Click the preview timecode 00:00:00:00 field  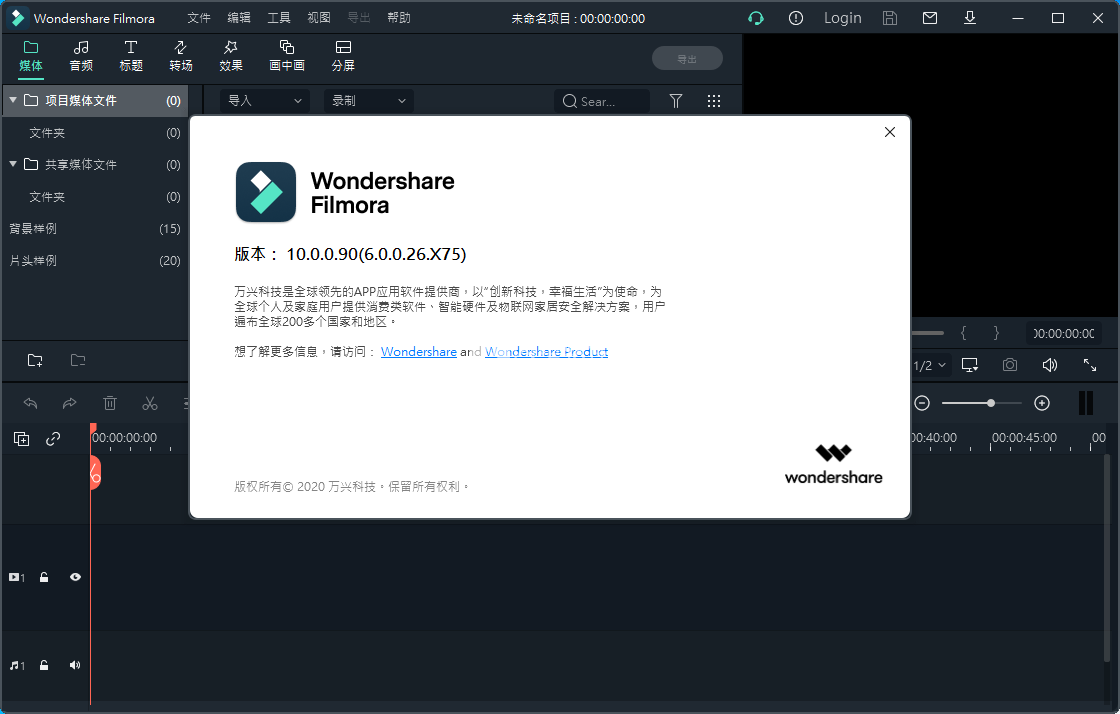(x=1064, y=333)
